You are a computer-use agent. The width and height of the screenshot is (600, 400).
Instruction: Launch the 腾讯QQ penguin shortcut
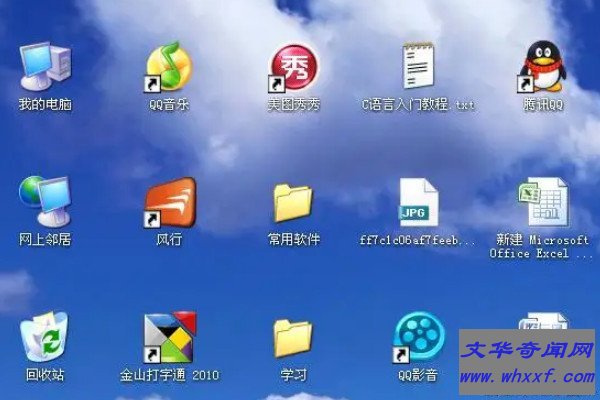click(x=542, y=65)
